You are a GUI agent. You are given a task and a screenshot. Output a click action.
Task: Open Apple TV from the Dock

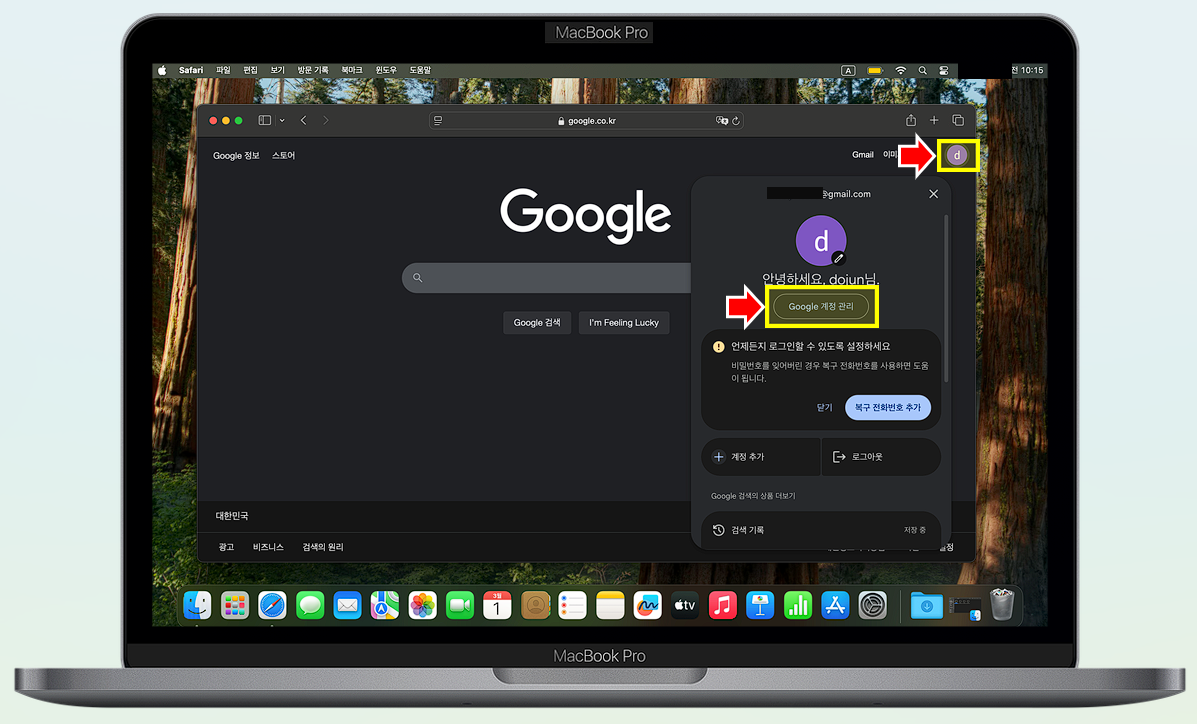click(685, 606)
